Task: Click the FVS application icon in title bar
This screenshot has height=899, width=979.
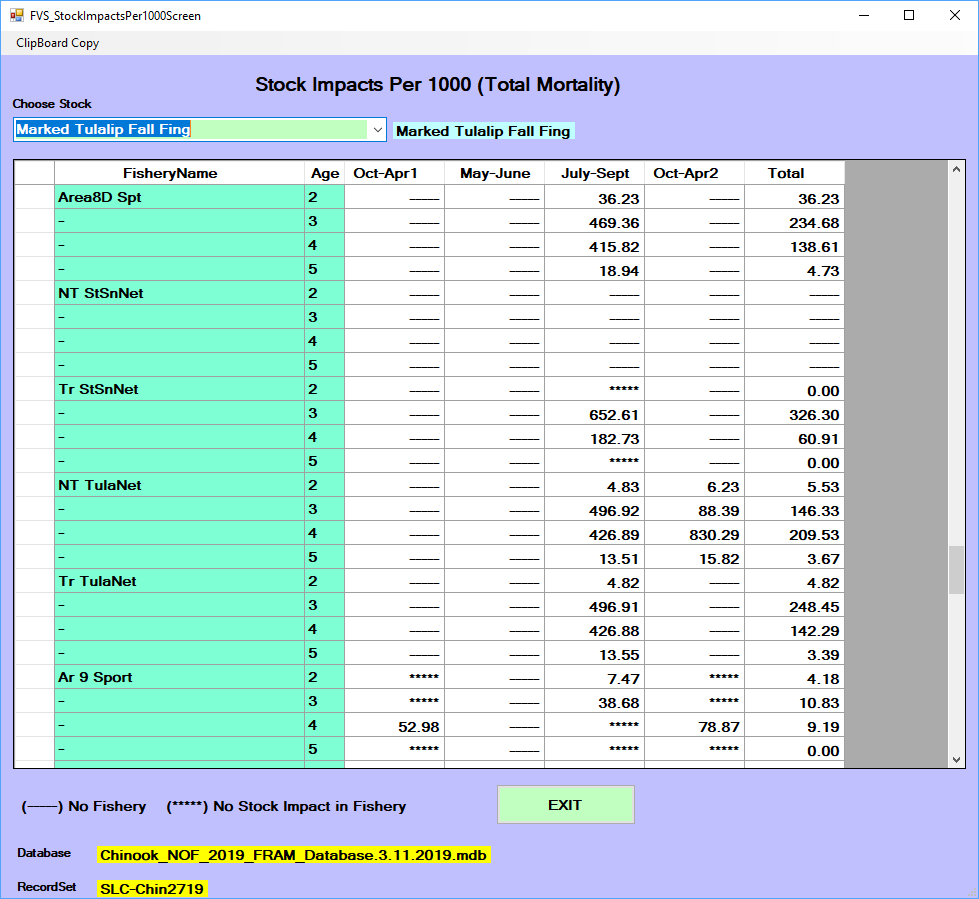Action: [x=16, y=15]
